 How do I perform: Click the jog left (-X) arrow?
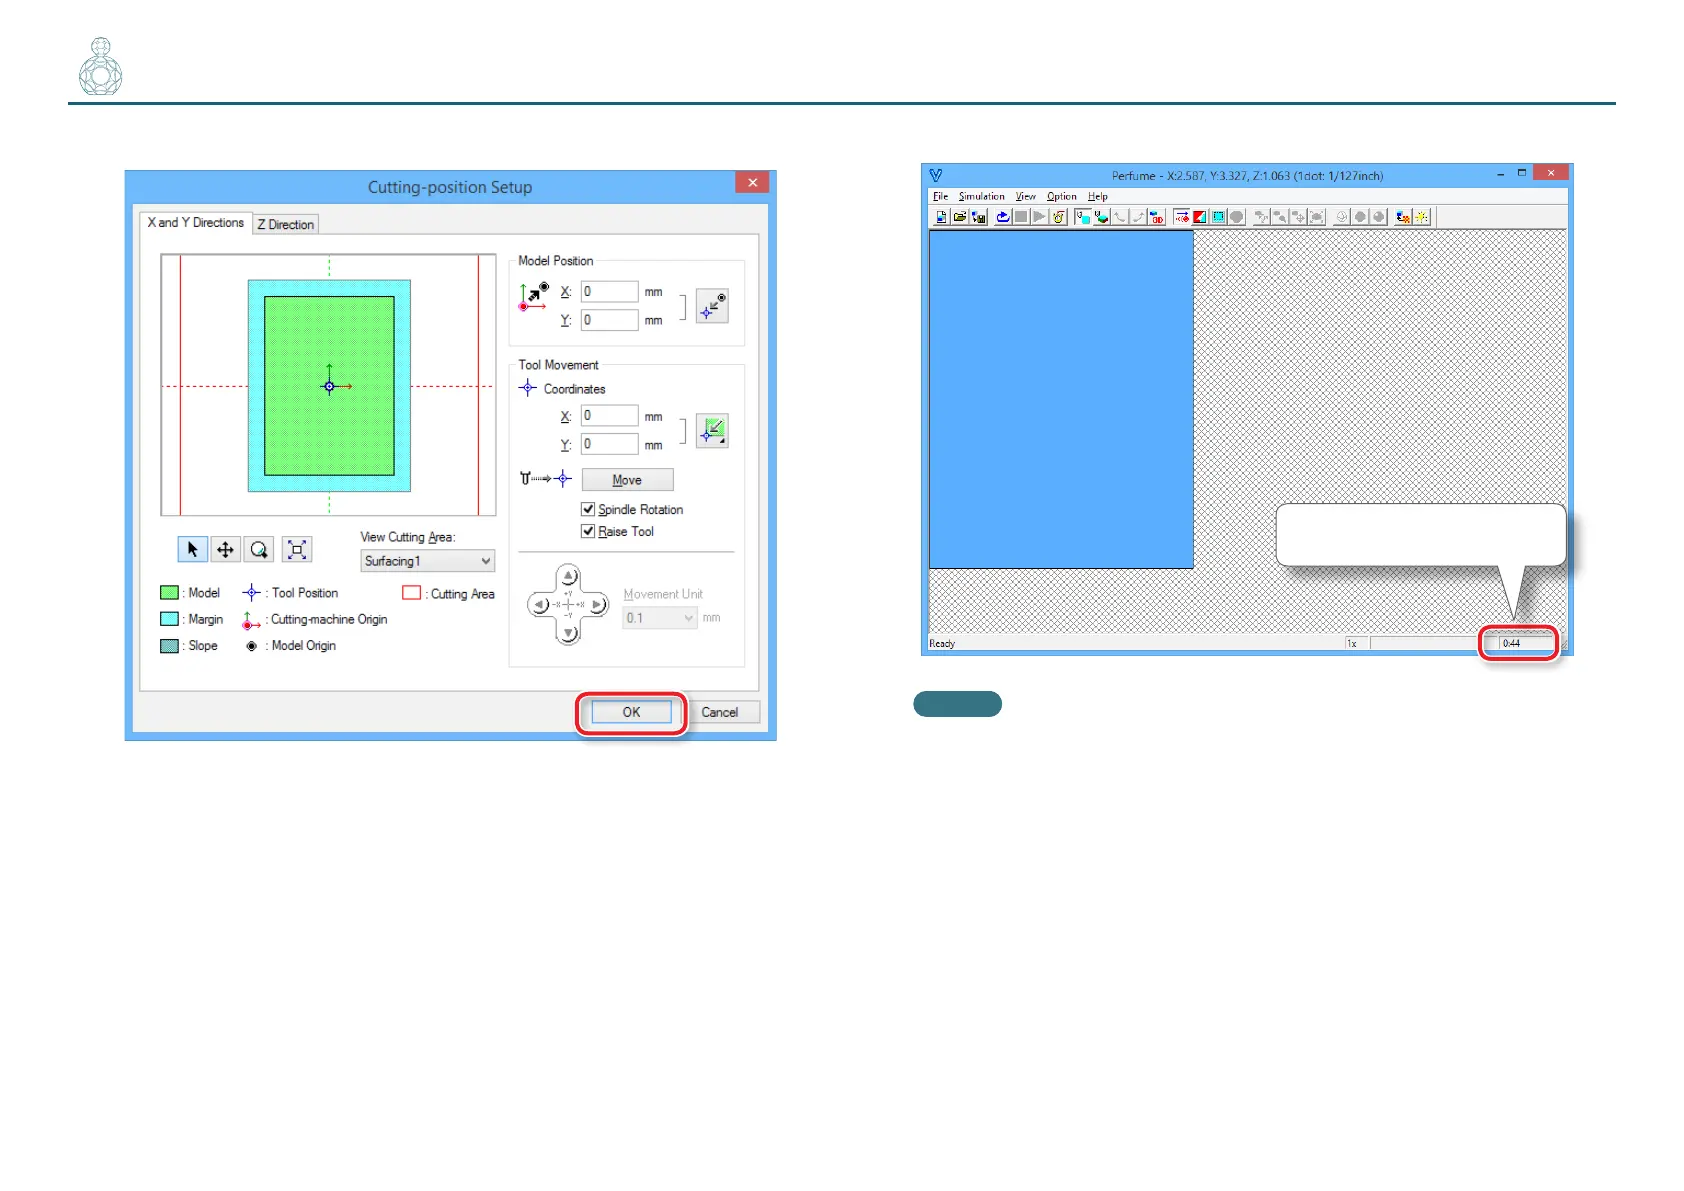pos(540,605)
